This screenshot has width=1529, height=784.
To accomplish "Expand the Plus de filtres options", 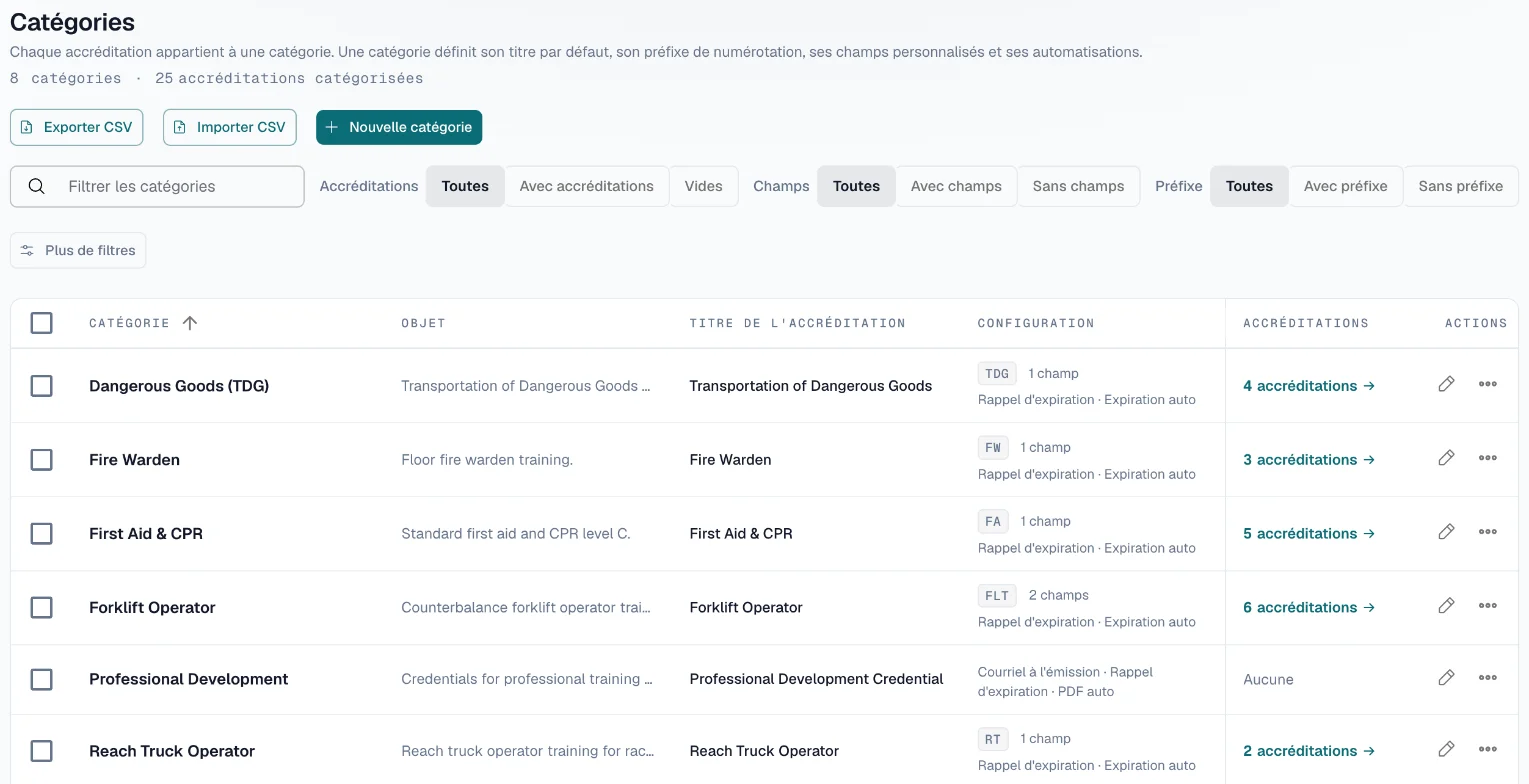I will click(x=78, y=250).
